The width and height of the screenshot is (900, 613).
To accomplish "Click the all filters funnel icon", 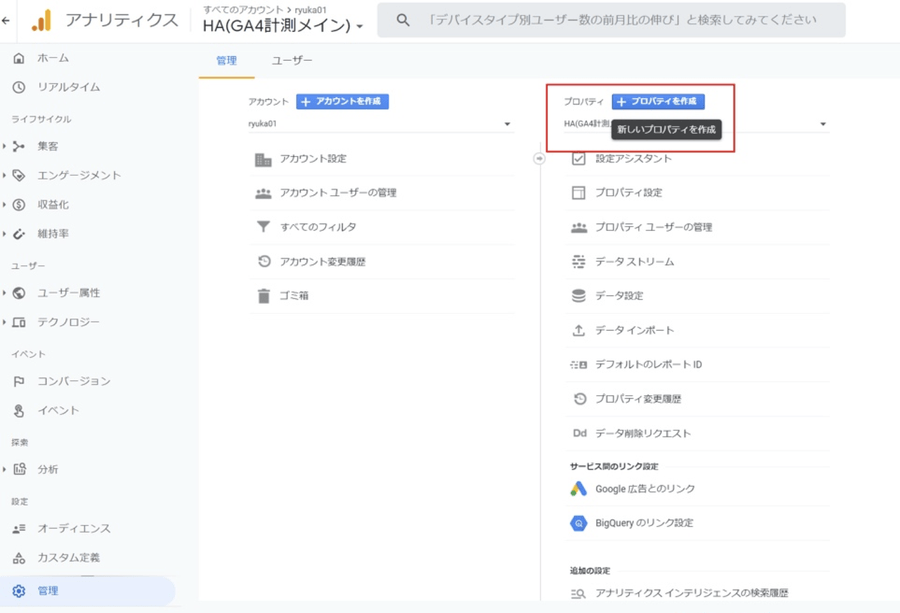I will 263,227.
